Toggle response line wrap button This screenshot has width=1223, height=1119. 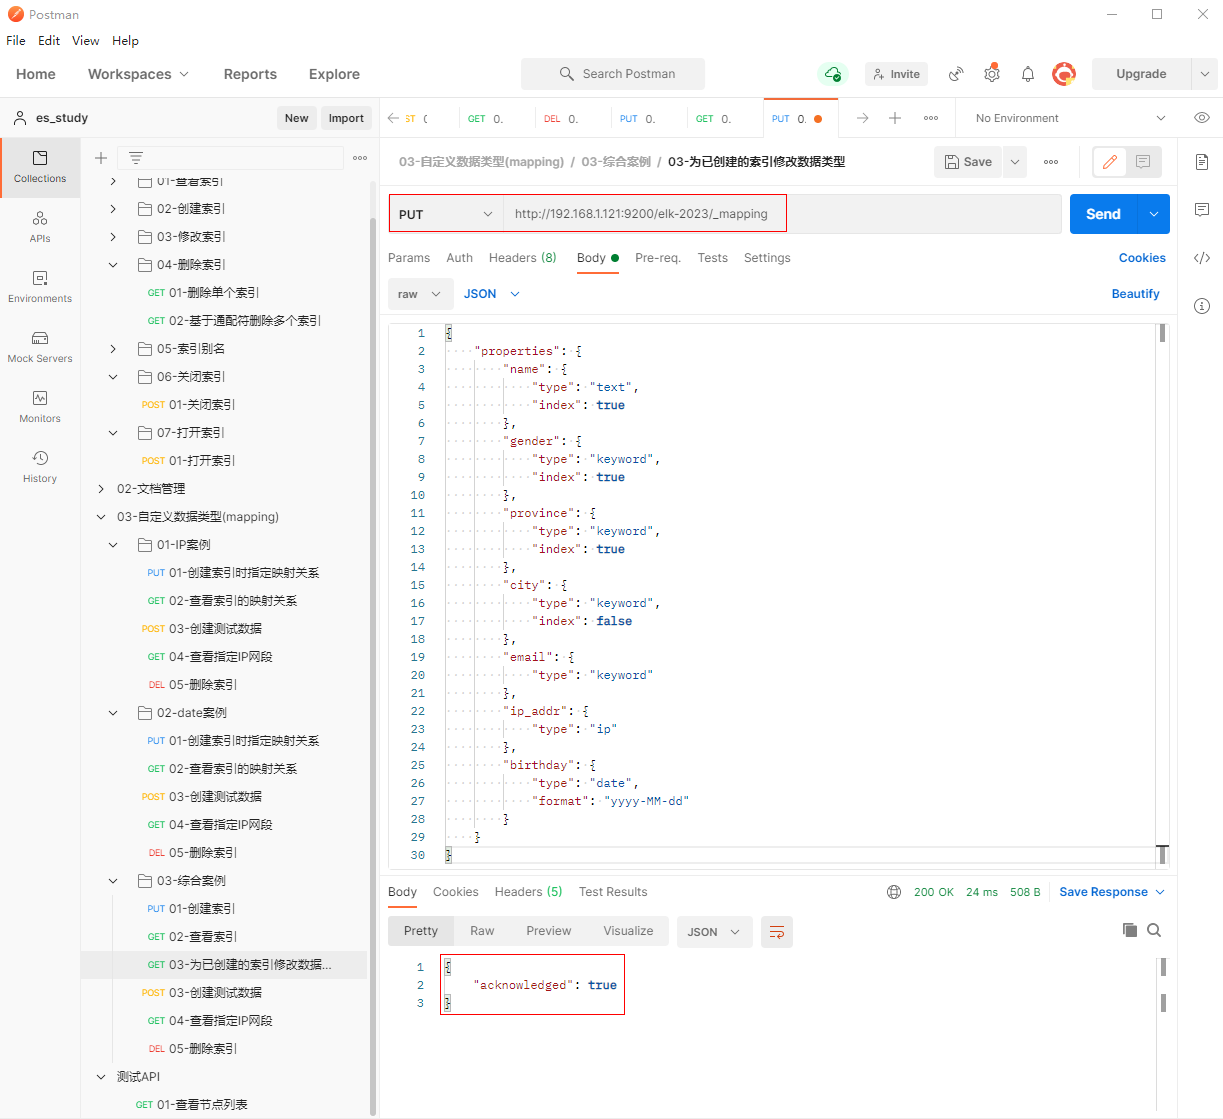coord(776,932)
